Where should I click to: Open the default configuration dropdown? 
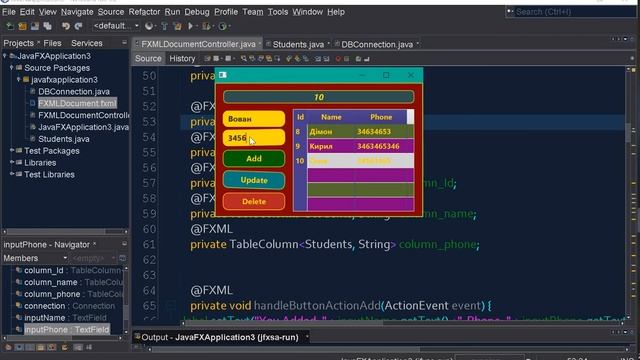pyautogui.click(x=116, y=26)
